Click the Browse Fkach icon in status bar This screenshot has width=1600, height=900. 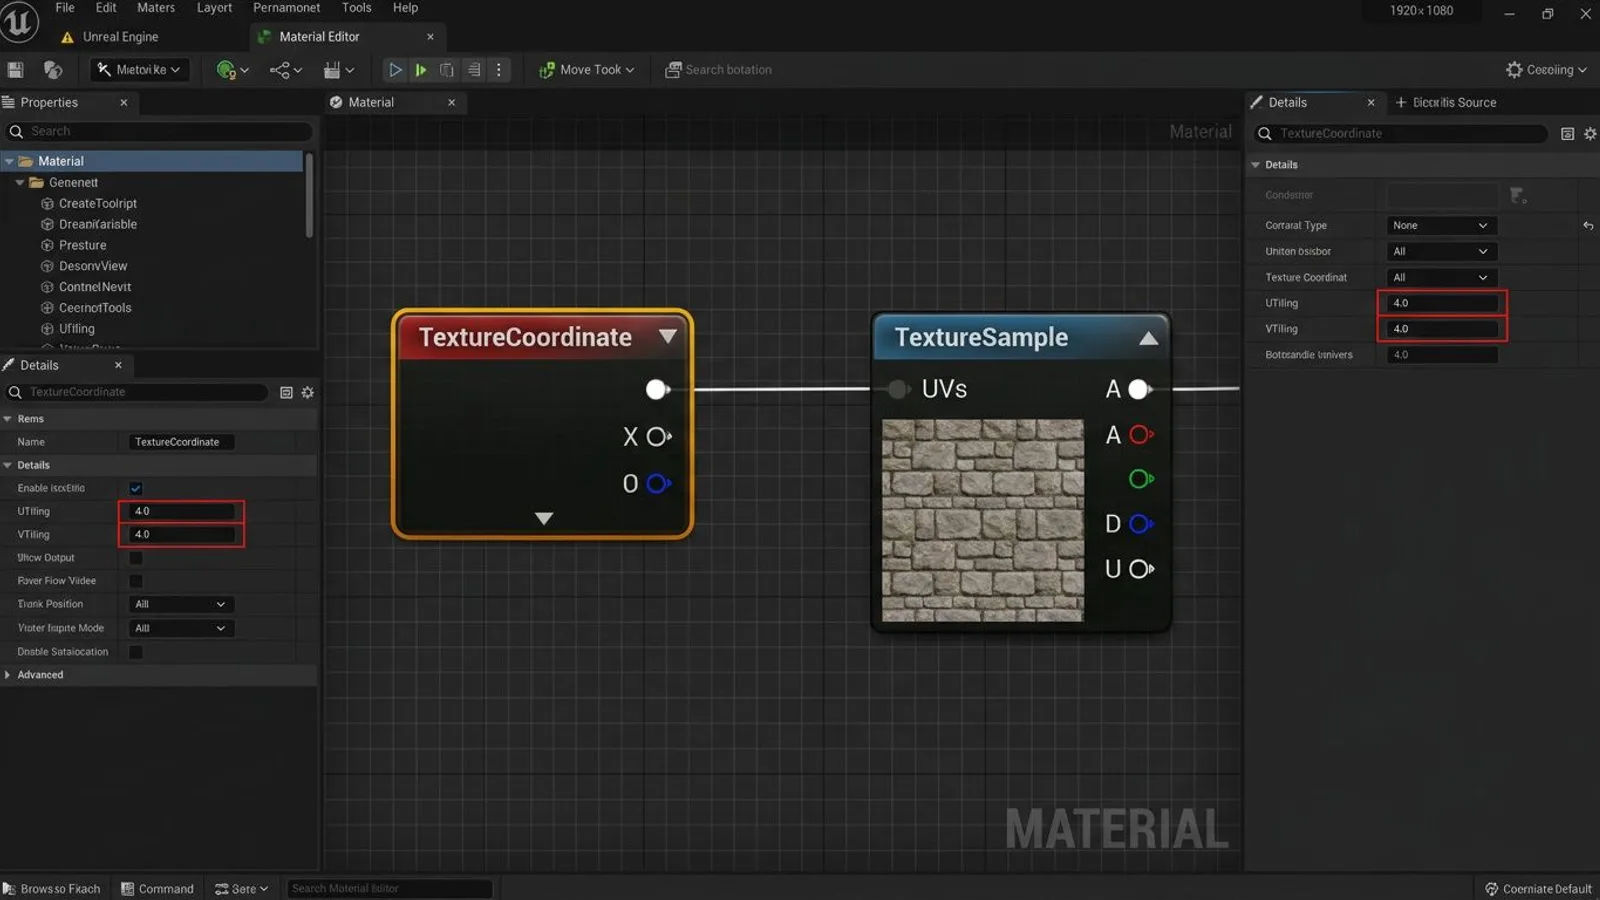click(9, 888)
